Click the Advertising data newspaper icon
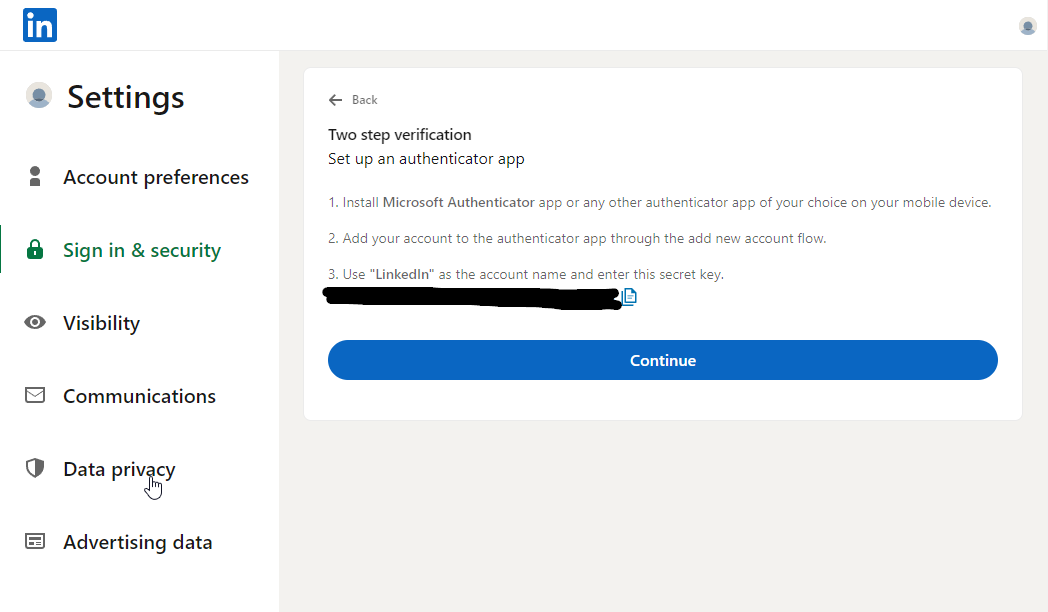1048x612 pixels. [x=35, y=541]
